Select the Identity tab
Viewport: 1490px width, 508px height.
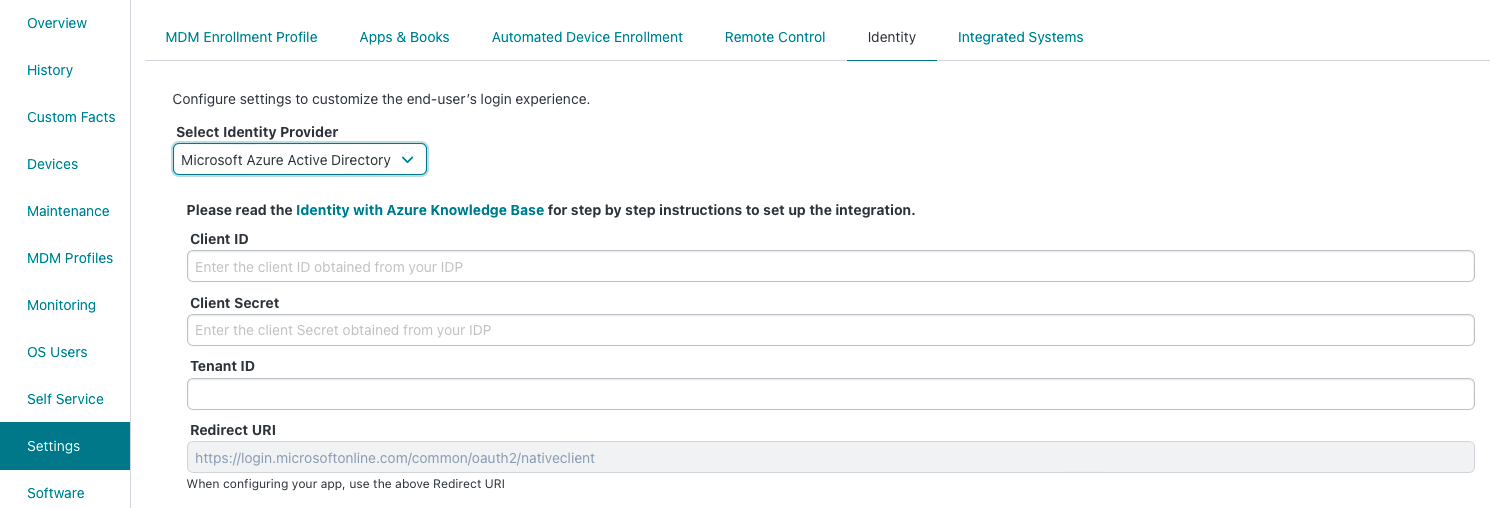(892, 37)
